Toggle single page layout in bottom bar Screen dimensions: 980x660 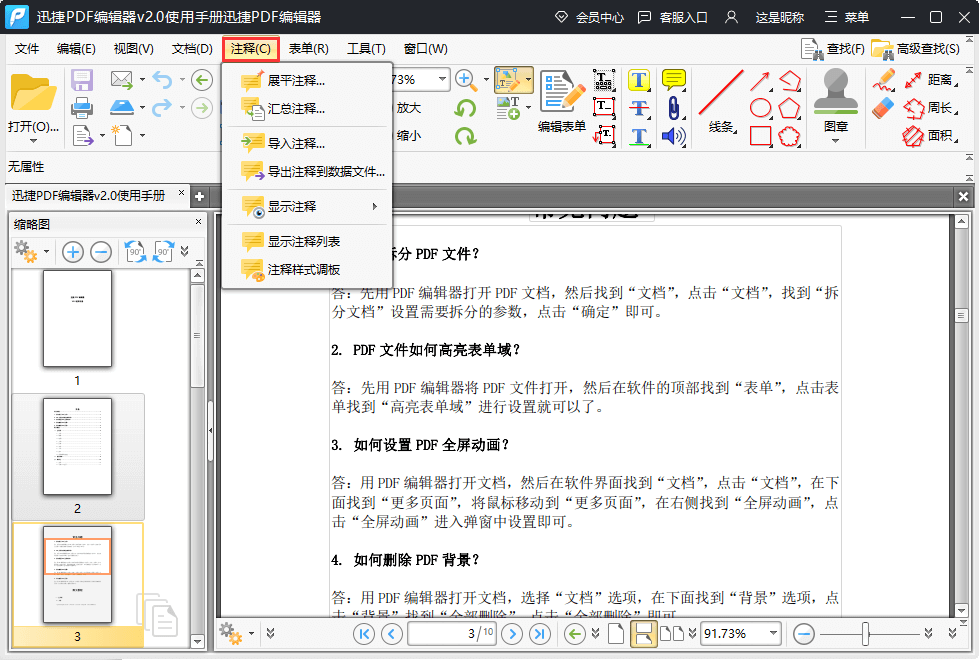(616, 633)
